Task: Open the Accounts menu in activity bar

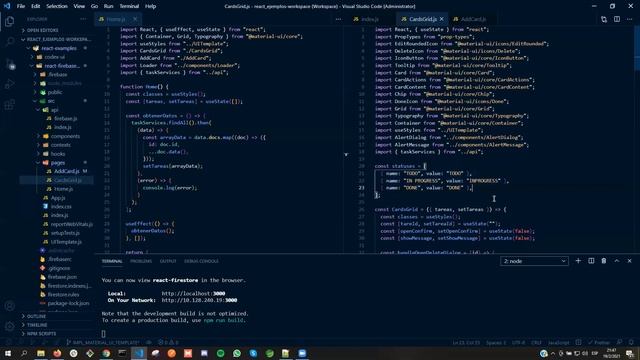Action: pos(9,306)
